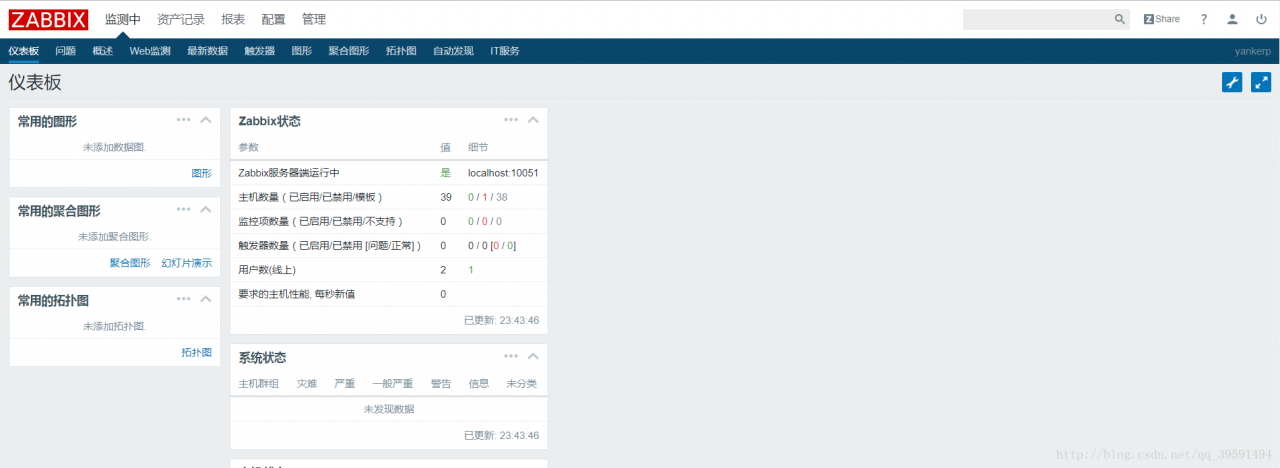Viewport: 1280px width, 468px height.
Task: Click the localhost:10051 detail text
Action: point(503,173)
